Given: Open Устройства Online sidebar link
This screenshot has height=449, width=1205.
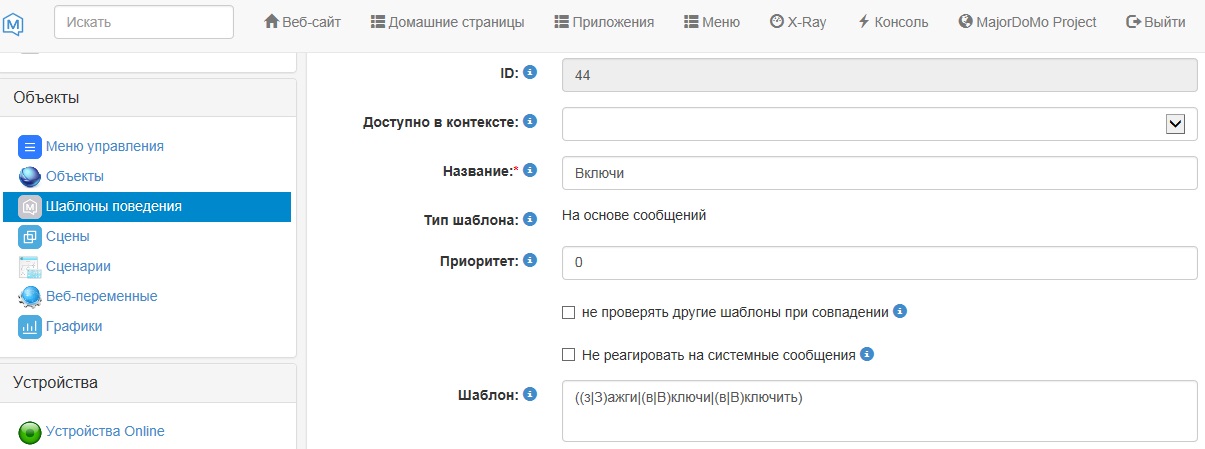Looking at the screenshot, I should tap(105, 431).
